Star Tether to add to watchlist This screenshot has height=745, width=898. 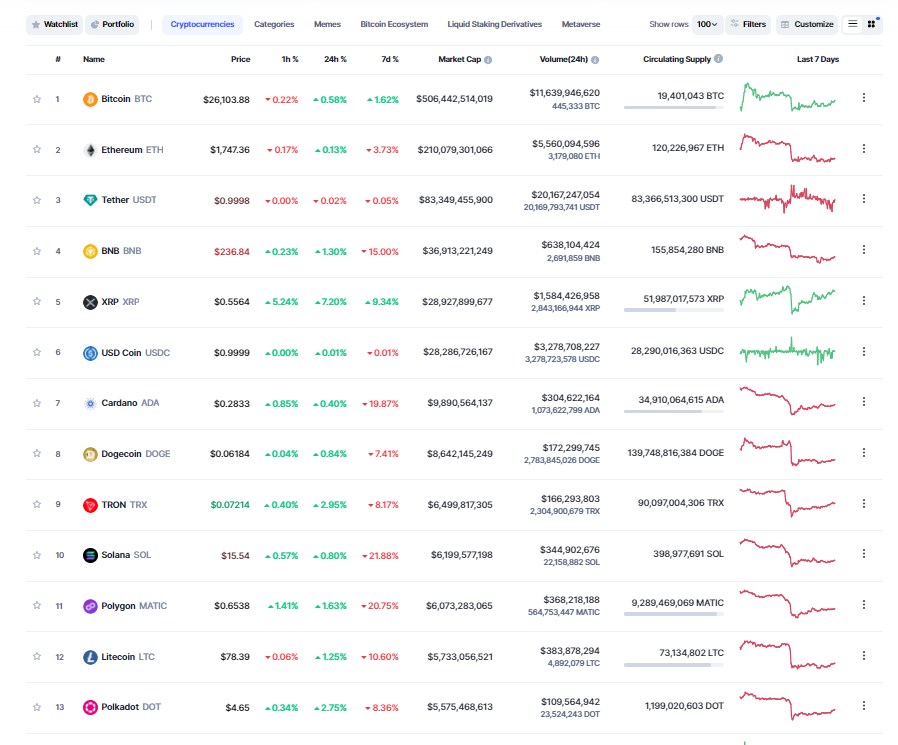37,200
